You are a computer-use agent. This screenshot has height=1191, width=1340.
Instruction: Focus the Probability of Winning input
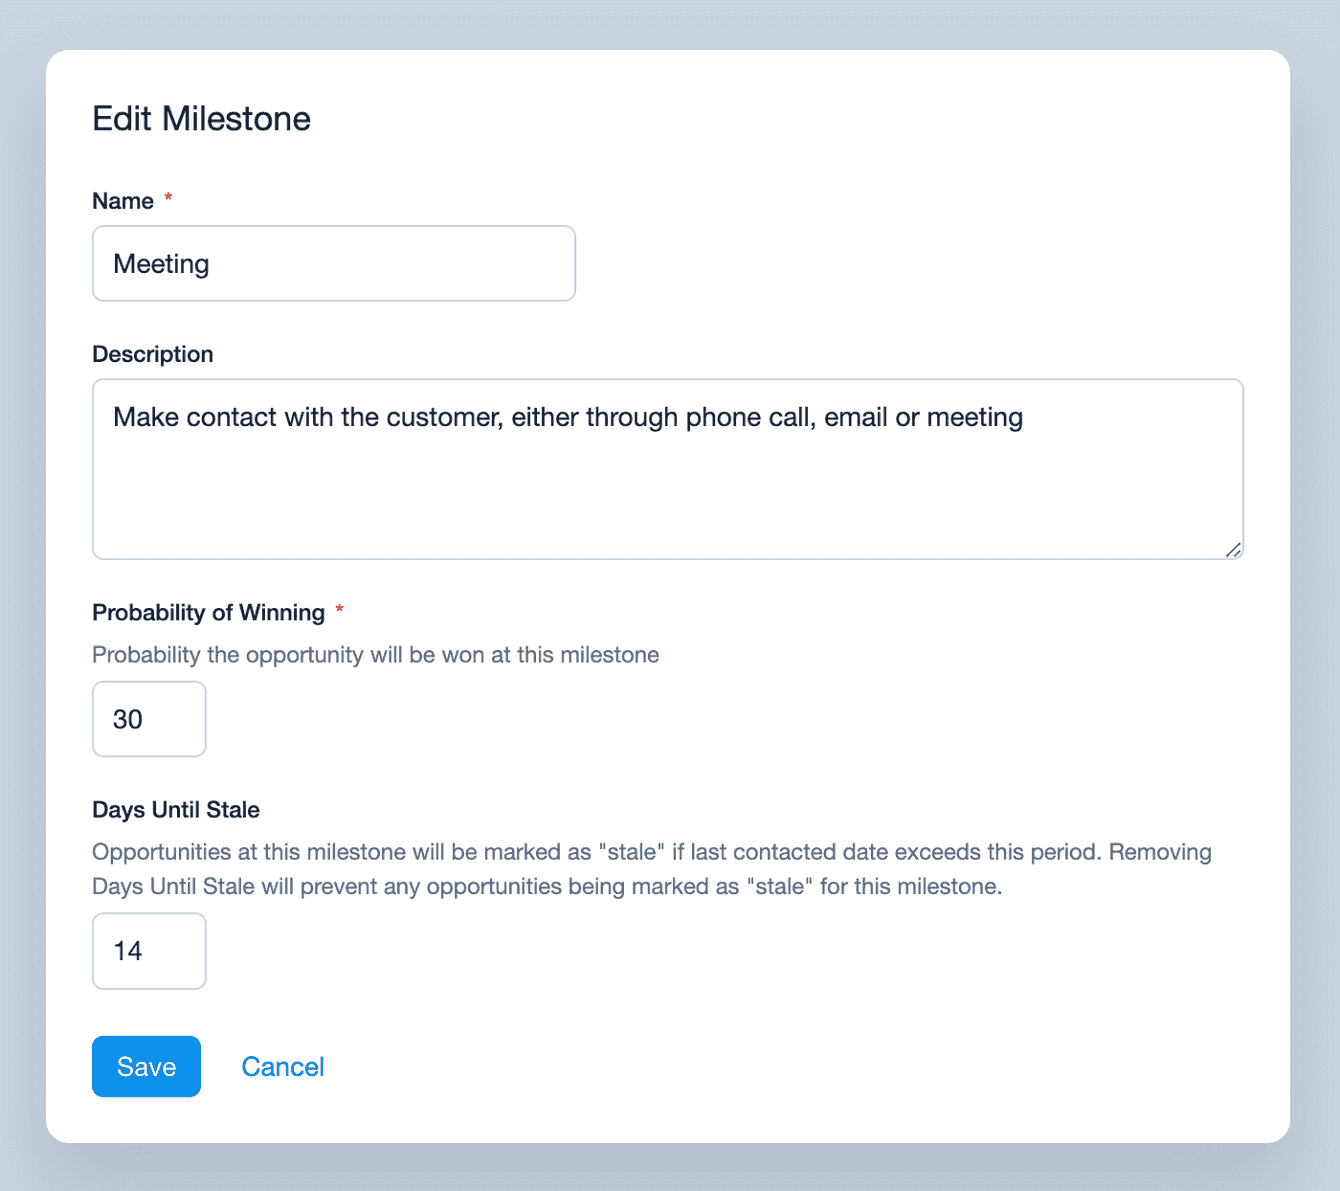point(149,719)
